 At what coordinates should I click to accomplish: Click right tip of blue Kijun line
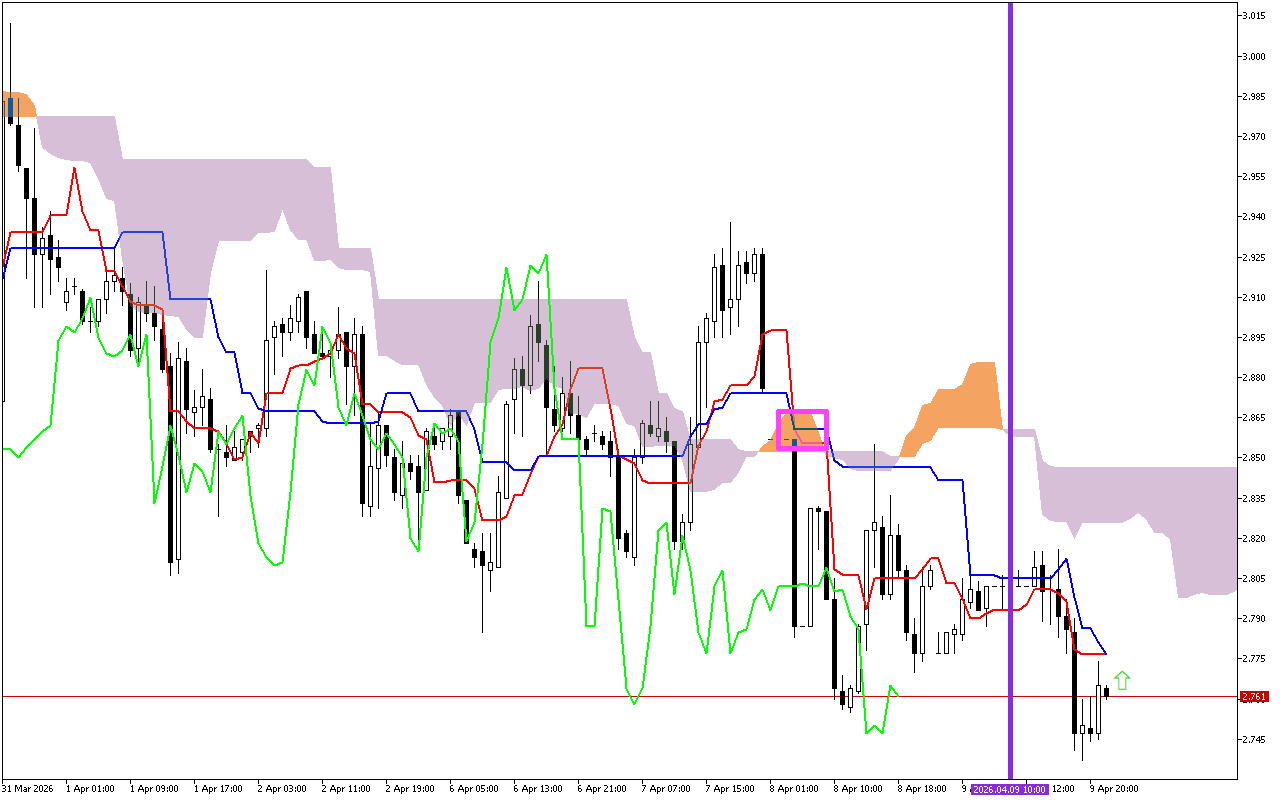coord(1105,653)
